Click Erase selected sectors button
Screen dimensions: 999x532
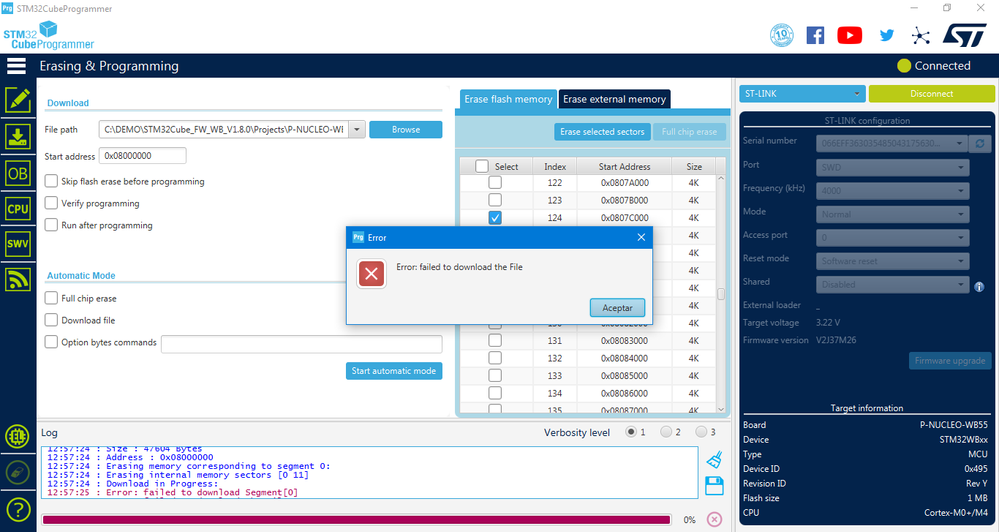(602, 131)
